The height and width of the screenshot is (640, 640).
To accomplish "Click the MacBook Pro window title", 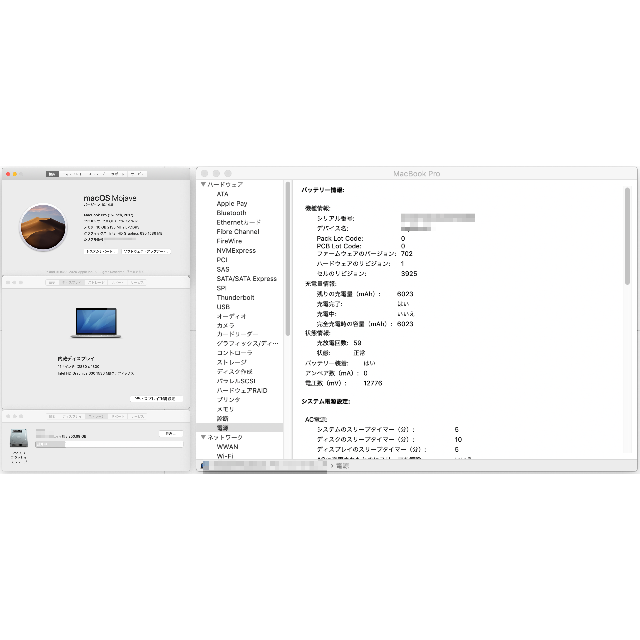I will click(417, 173).
